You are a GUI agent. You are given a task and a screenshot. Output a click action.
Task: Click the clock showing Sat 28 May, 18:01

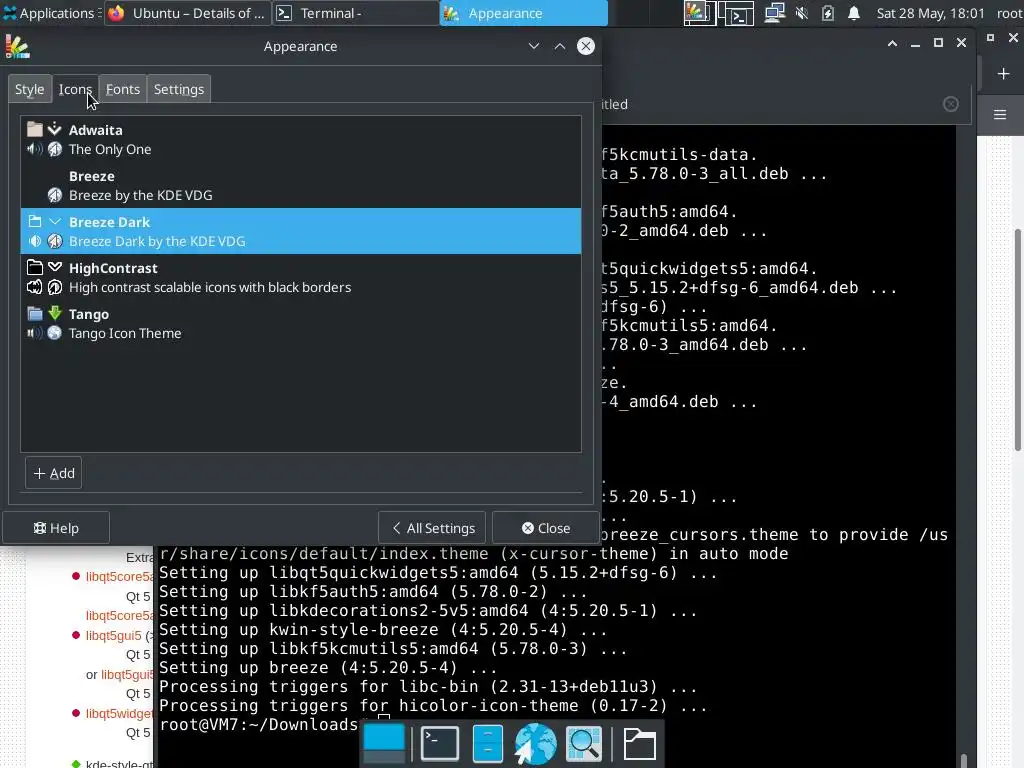[930, 13]
